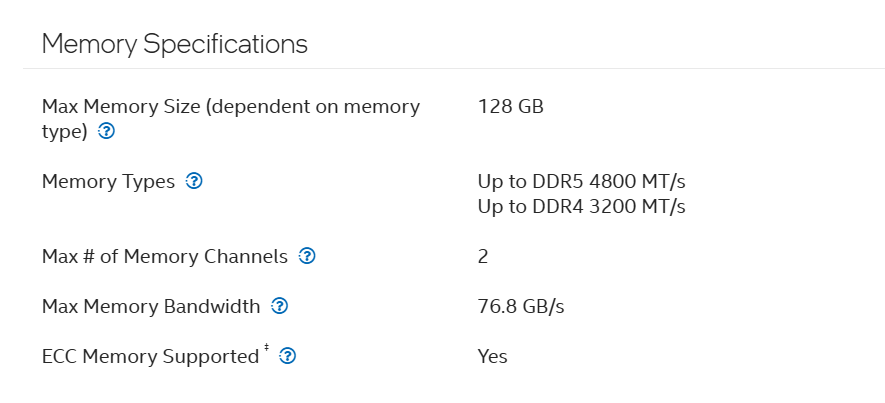Select the "Up to DDR5 4800 MT/s" value
The image size is (885, 403).
click(x=581, y=181)
